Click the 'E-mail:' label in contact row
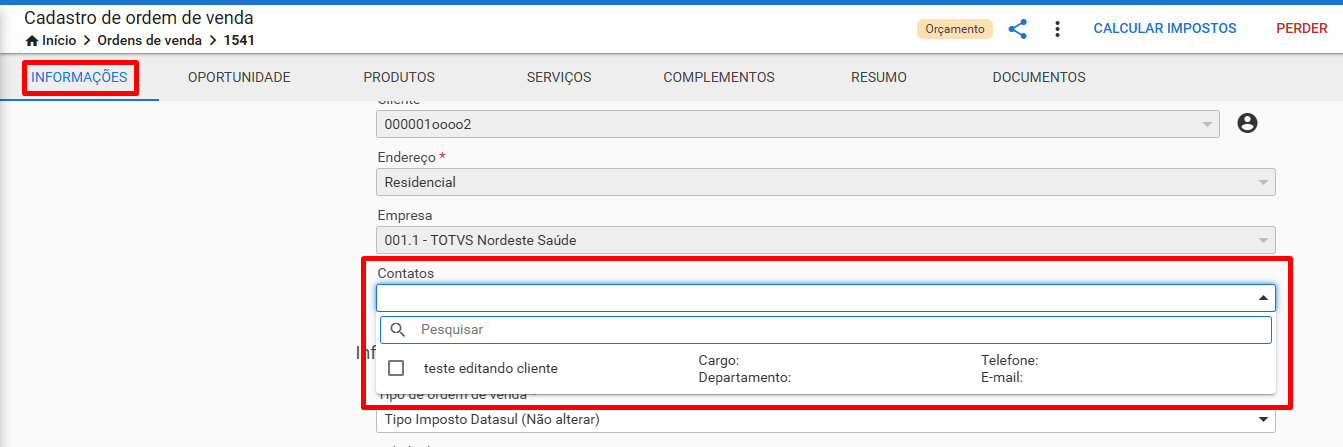Screen dimensions: 1343x447 tap(1002, 378)
